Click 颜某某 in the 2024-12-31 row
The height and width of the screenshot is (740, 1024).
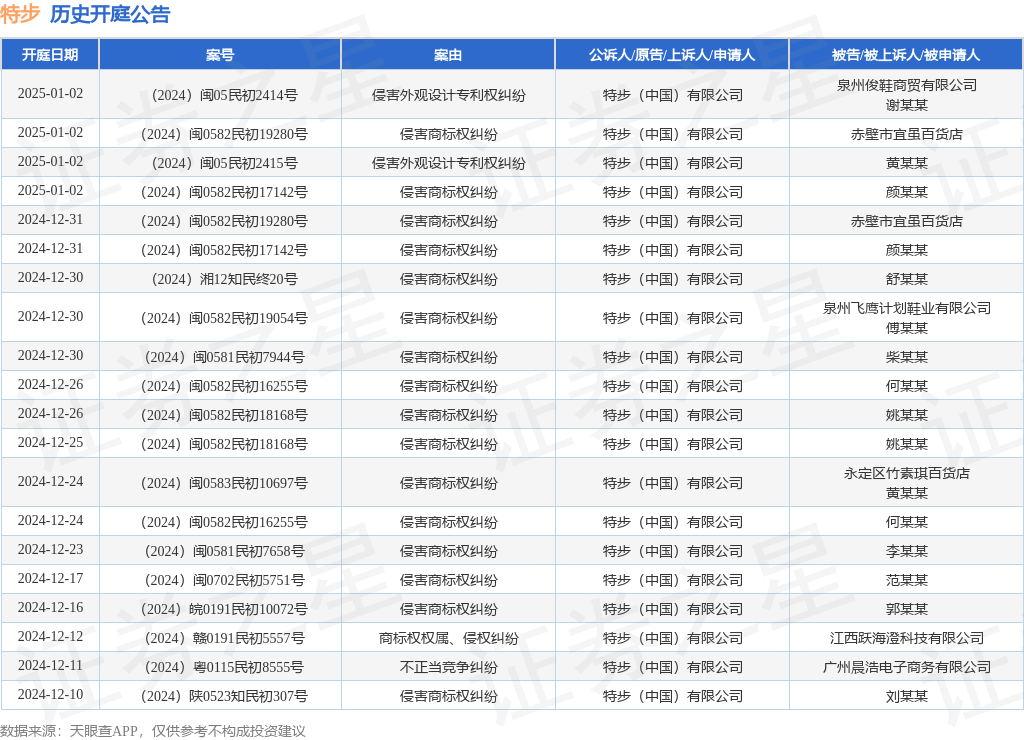[906, 251]
